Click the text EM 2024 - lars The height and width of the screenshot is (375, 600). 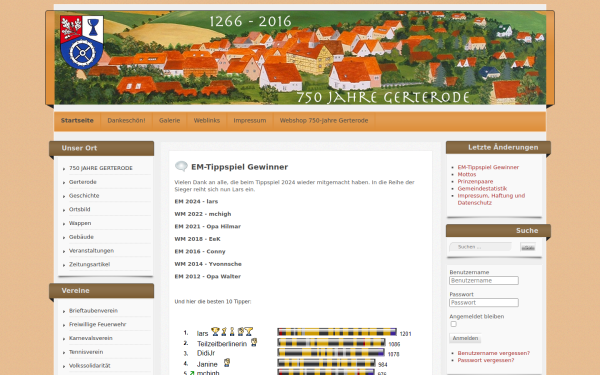(196, 202)
